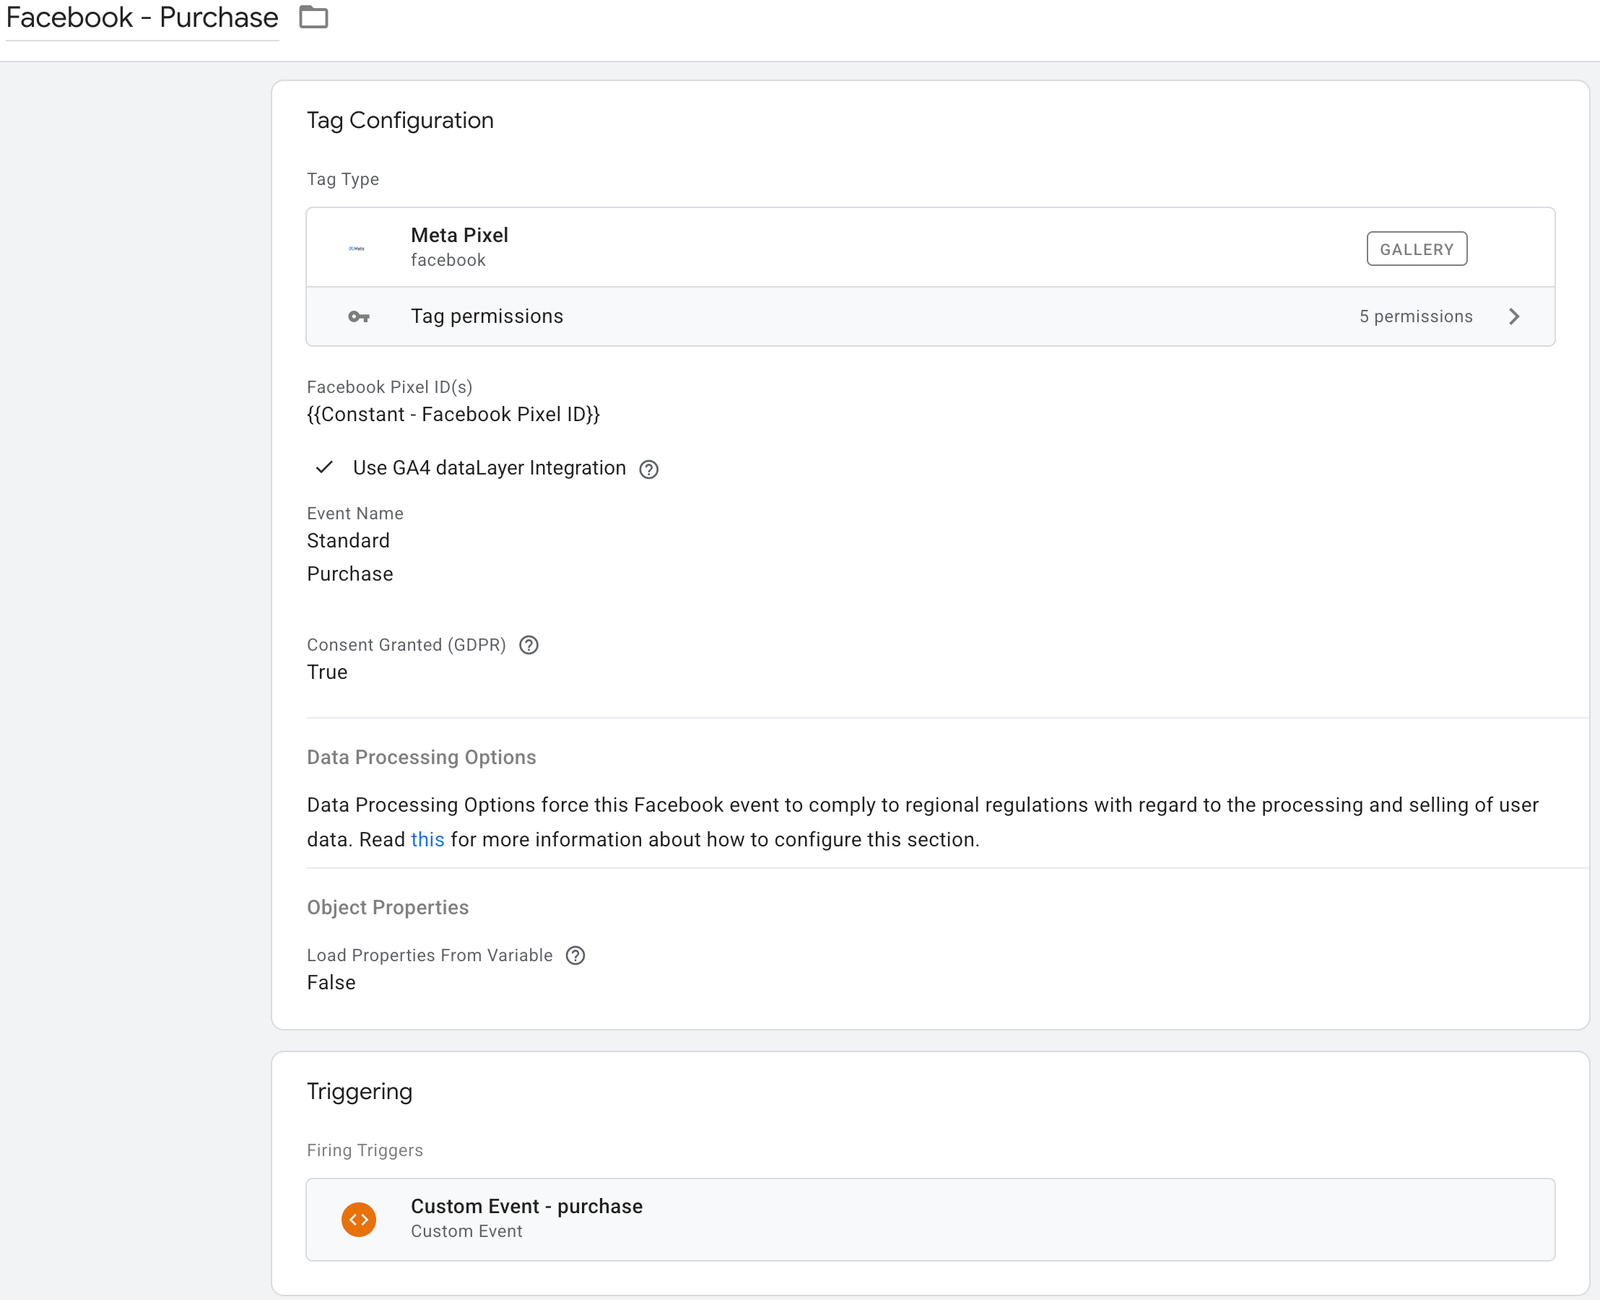Open the Purchase event name dropdown

tap(350, 574)
